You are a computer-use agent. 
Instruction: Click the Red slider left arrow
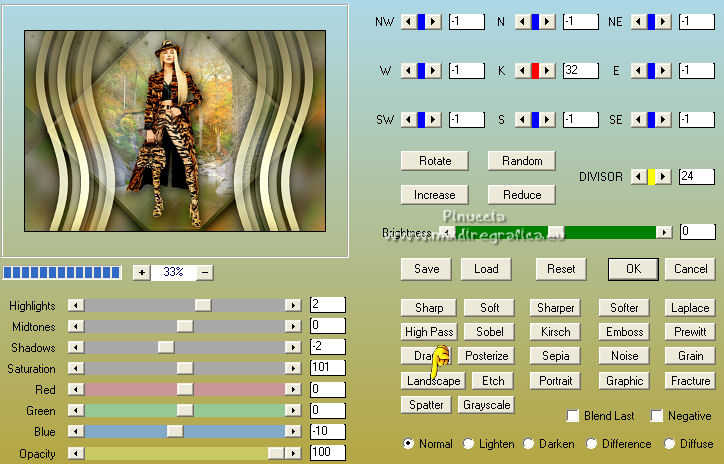[x=76, y=389]
